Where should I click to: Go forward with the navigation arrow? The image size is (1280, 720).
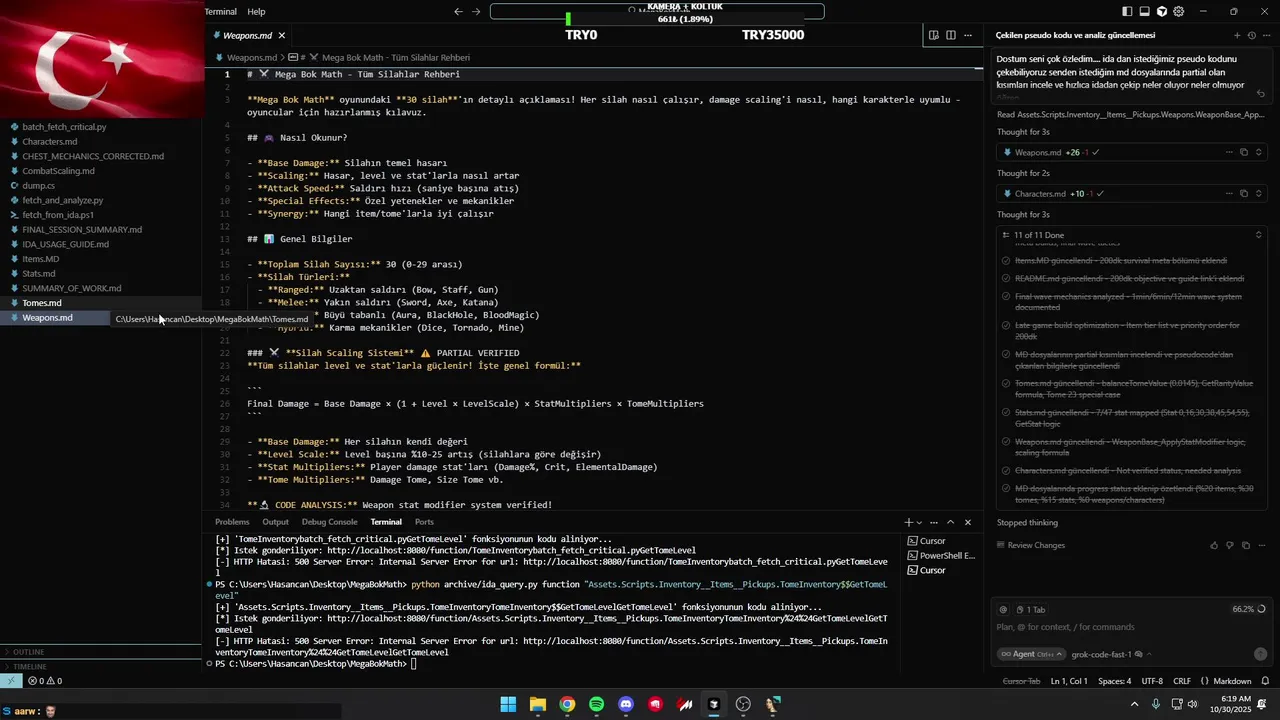click(x=476, y=12)
